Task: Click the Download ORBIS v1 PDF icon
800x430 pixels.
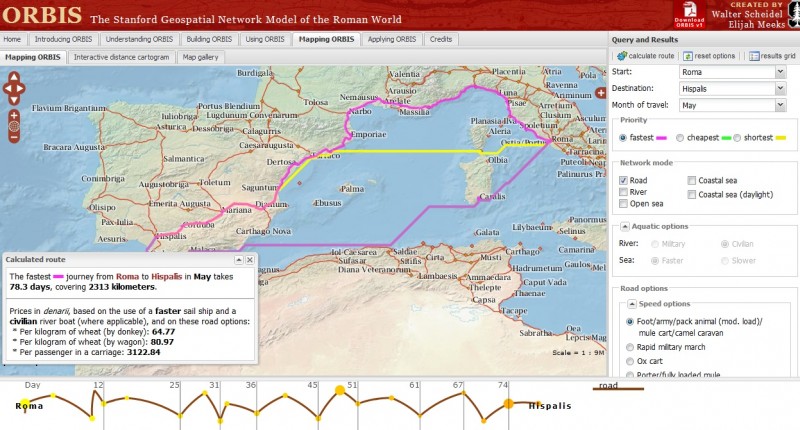Action: click(x=689, y=14)
